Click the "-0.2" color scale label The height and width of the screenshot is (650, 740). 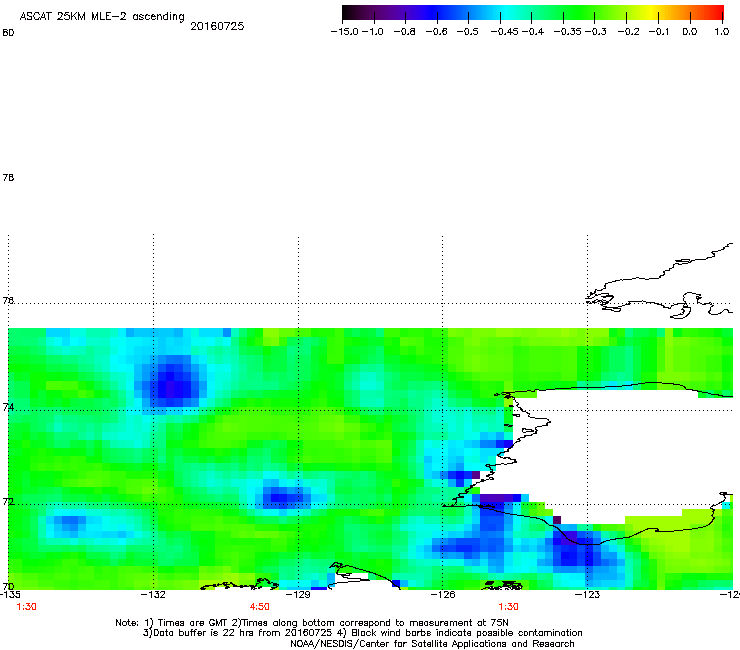[x=628, y=32]
